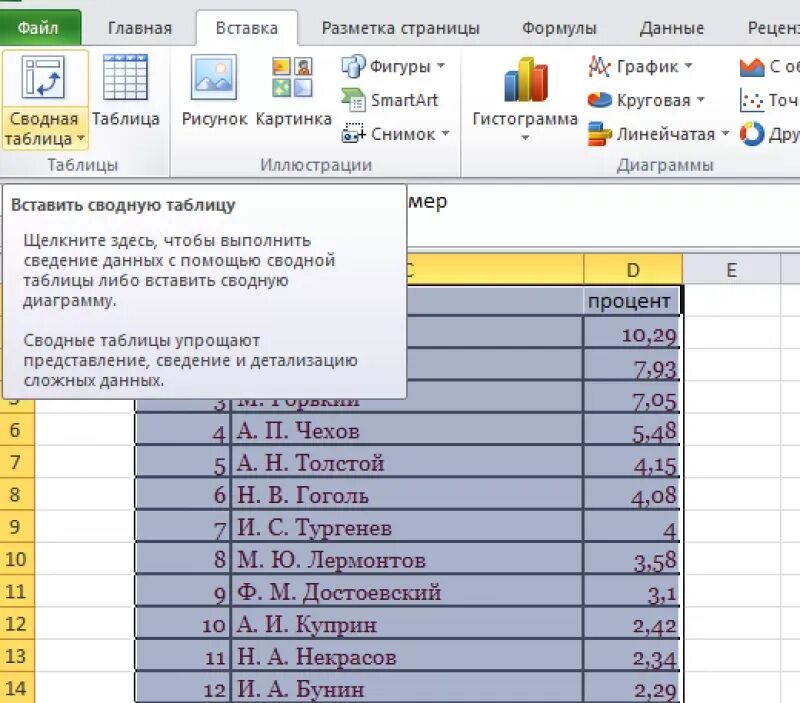Click the cell А. Н. Толстой
This screenshot has width=800, height=703.
pyautogui.click(x=407, y=462)
